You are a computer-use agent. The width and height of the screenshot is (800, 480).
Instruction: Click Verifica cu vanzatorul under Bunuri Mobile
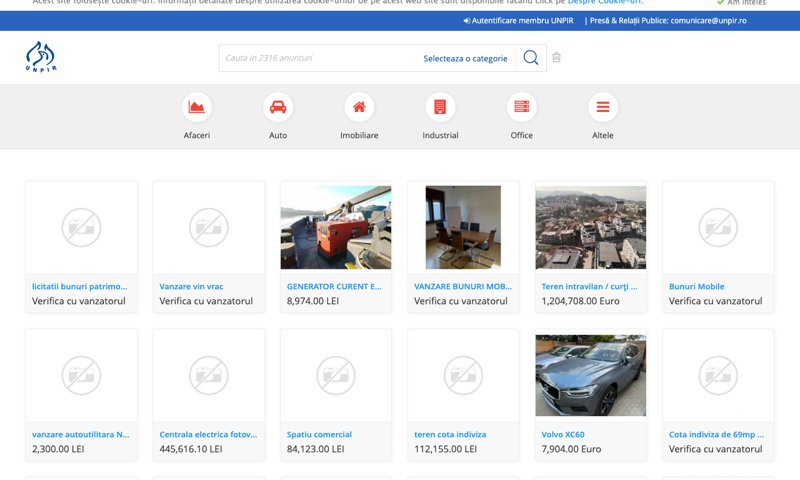pyautogui.click(x=715, y=301)
